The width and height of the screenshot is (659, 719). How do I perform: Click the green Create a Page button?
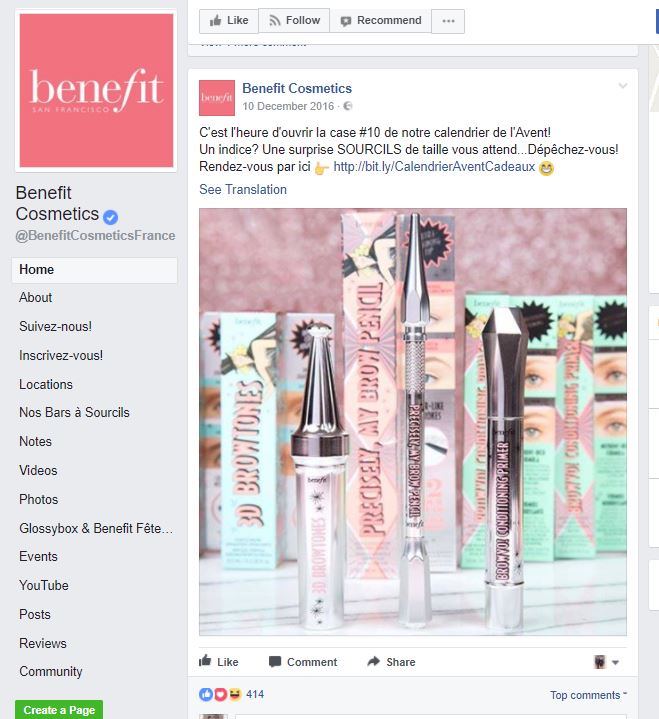(59, 710)
